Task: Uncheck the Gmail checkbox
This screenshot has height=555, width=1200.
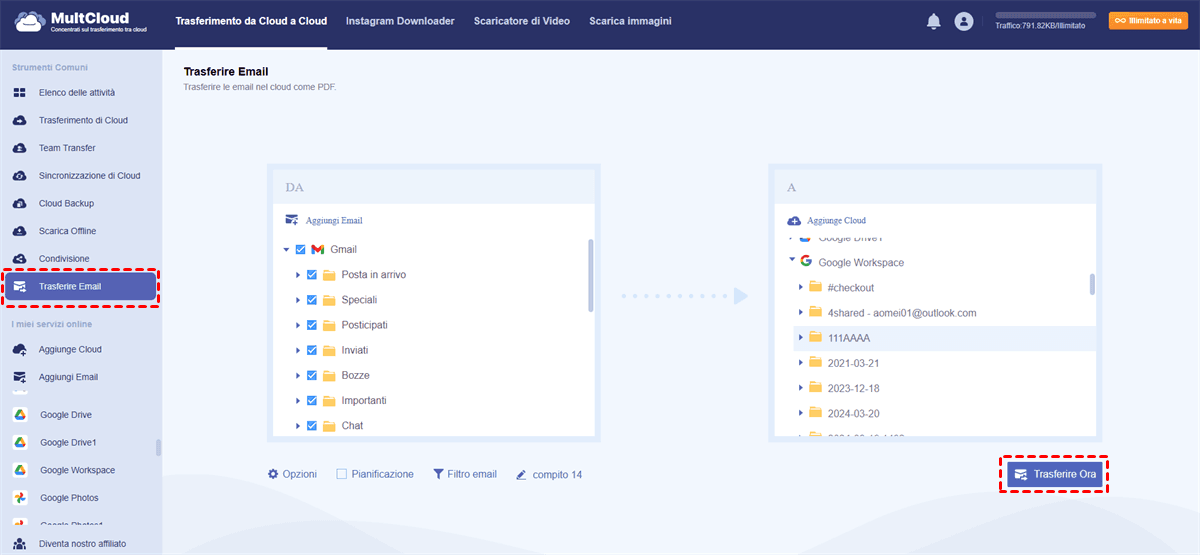Action: (300, 249)
